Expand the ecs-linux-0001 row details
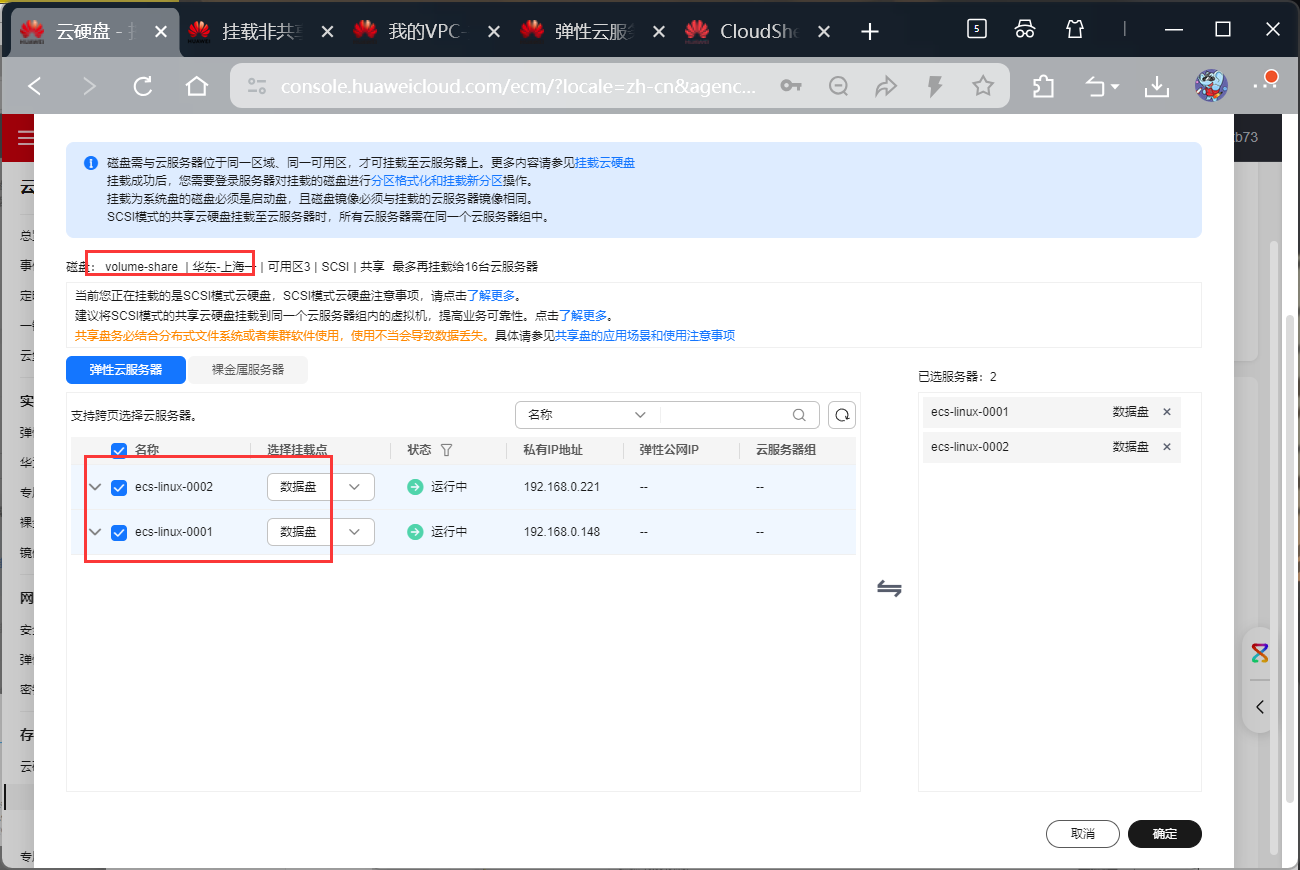The height and width of the screenshot is (870, 1300). point(95,532)
